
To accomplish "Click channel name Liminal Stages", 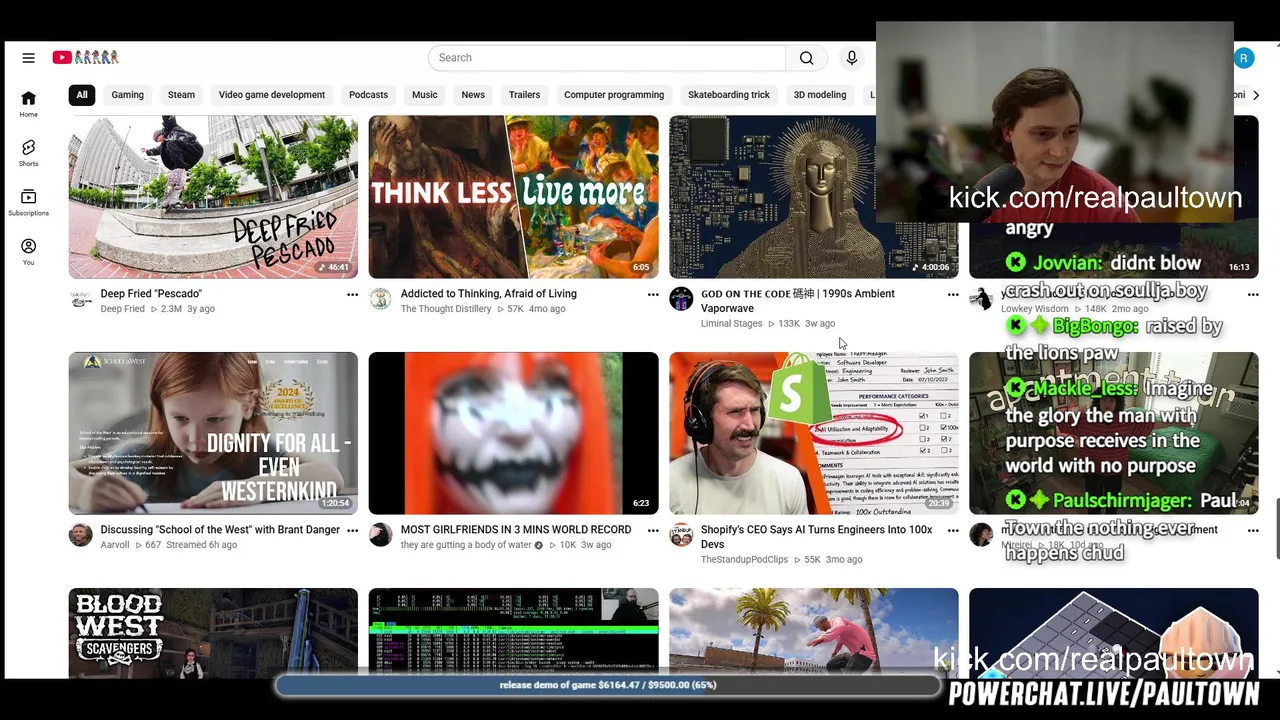I will click(x=731, y=324).
